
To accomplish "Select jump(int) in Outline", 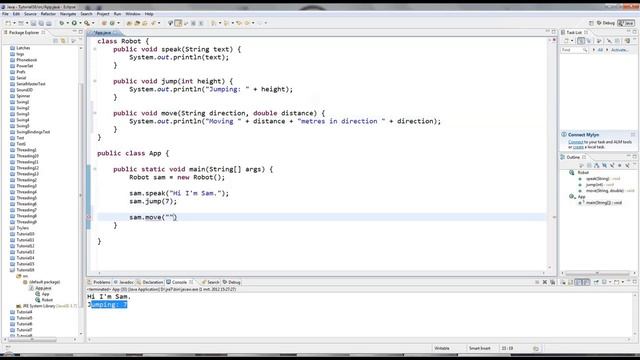I will pyautogui.click(x=595, y=185).
